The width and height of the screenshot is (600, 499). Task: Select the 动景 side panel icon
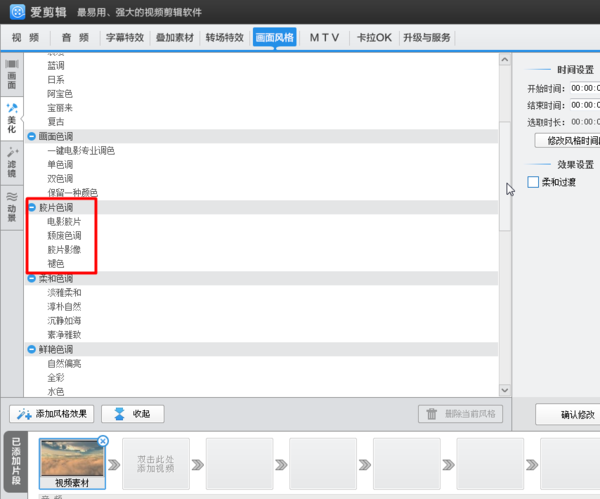12,207
